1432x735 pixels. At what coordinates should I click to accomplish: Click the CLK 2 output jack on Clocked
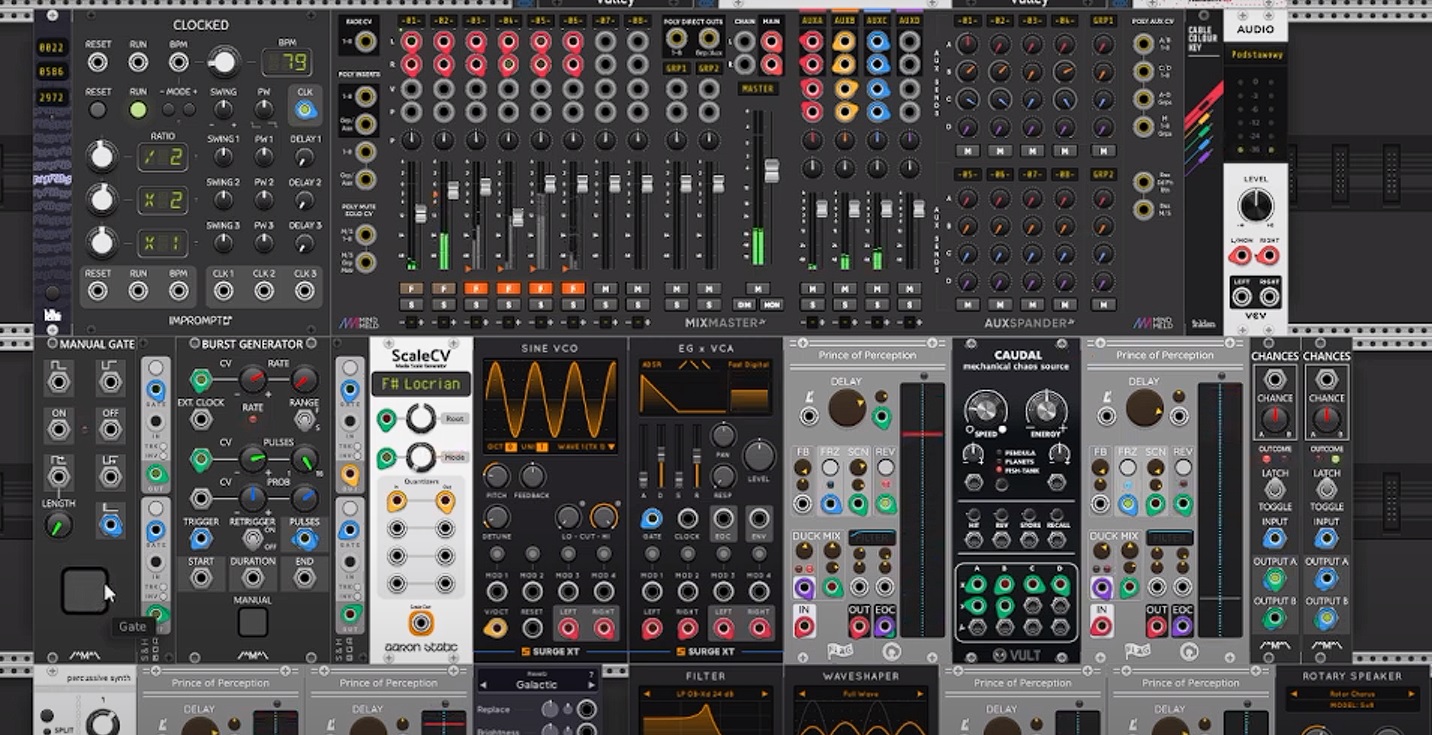(x=264, y=292)
